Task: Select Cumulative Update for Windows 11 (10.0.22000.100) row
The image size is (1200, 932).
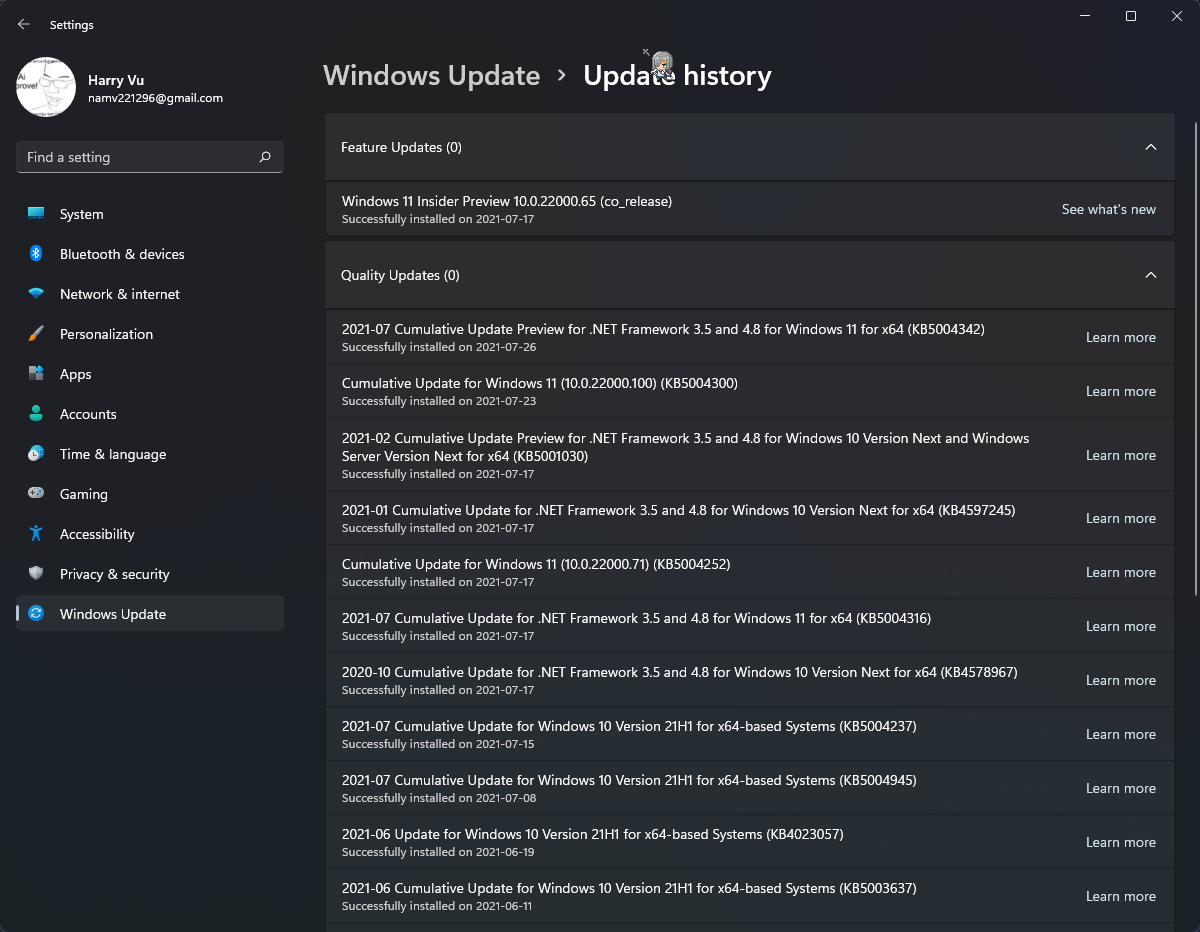Action: coord(750,391)
